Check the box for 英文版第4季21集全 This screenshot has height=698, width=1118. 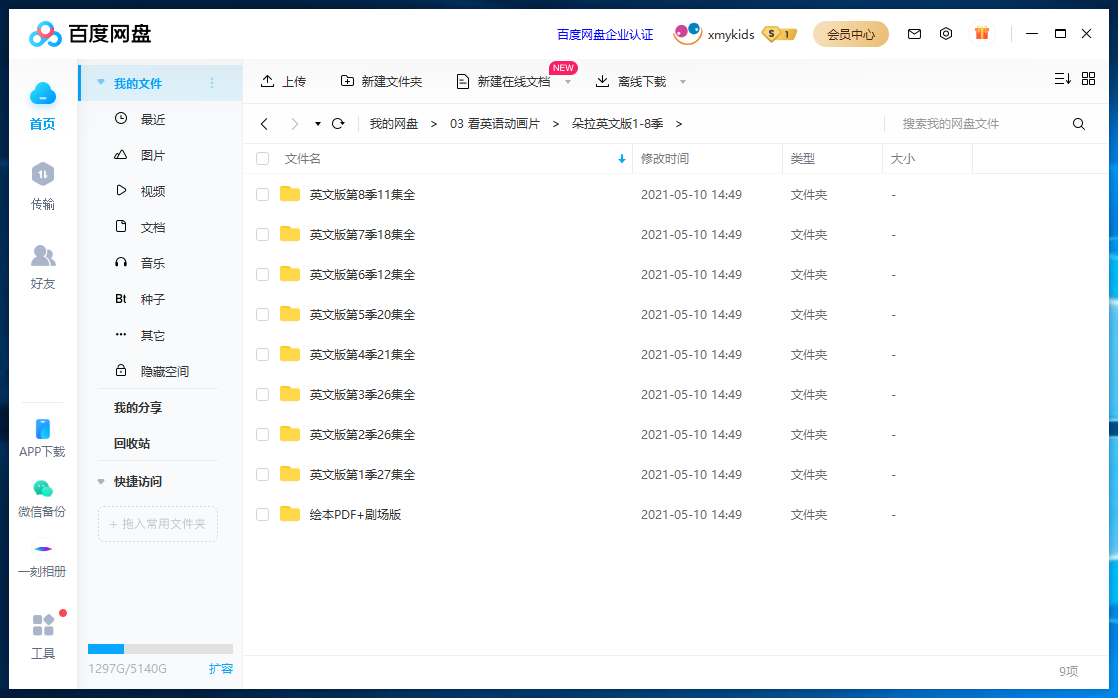coord(262,354)
